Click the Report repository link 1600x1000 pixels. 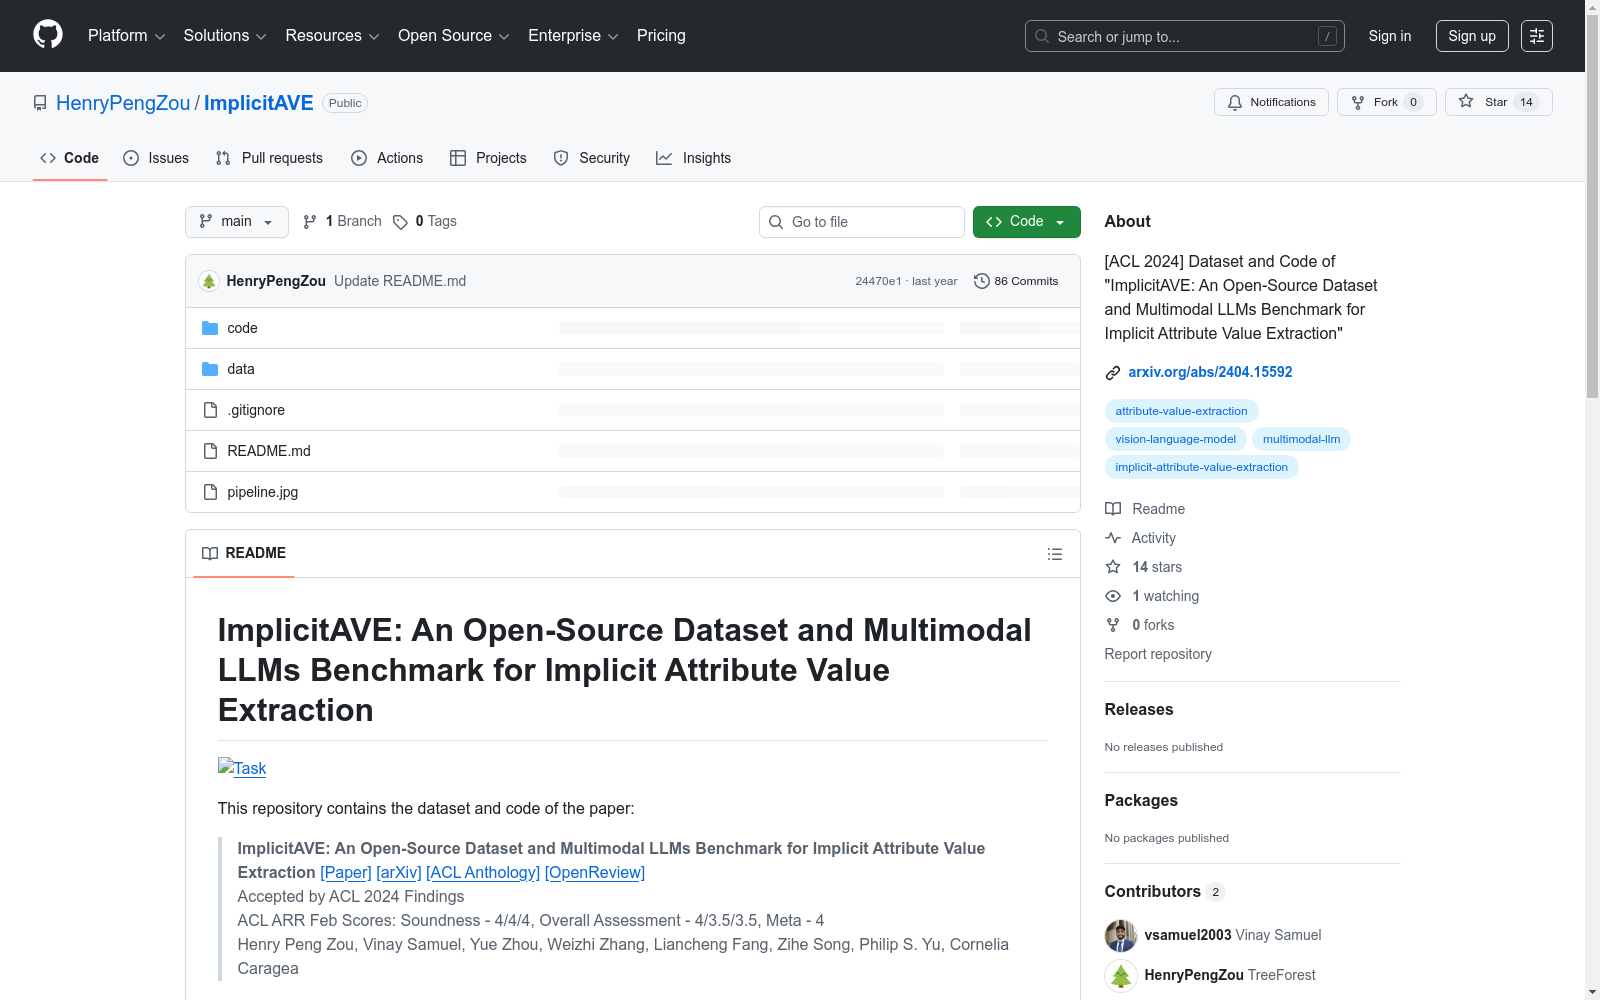click(x=1158, y=654)
